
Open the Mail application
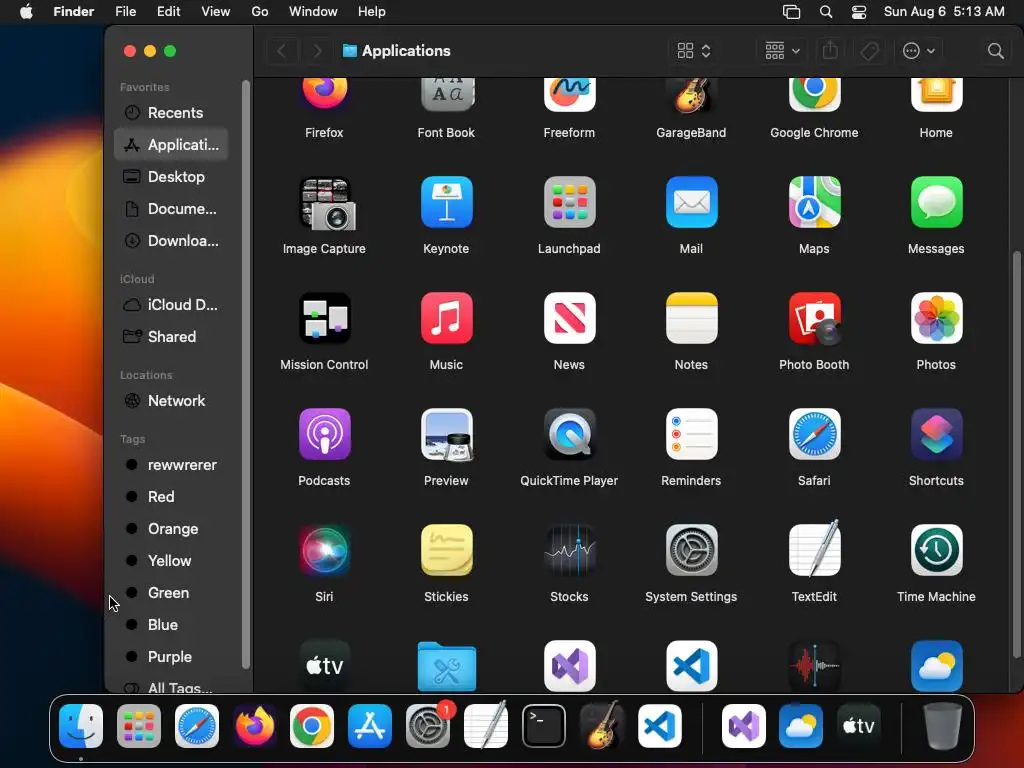click(691, 202)
